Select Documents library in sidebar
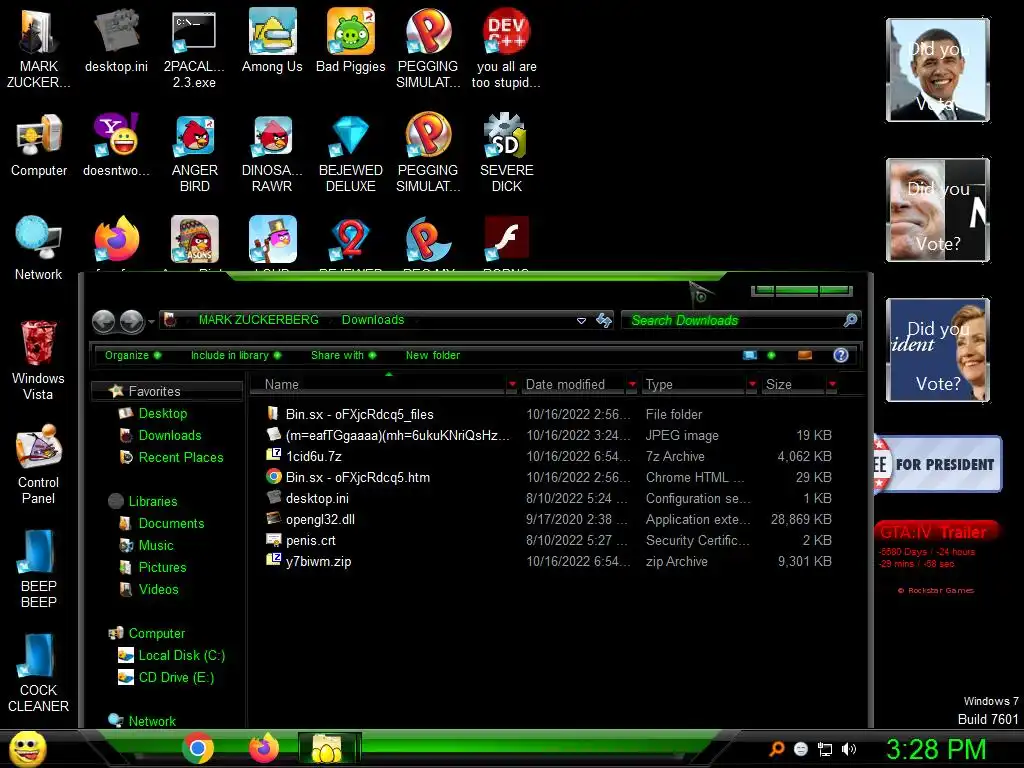1024x768 pixels. pos(171,523)
